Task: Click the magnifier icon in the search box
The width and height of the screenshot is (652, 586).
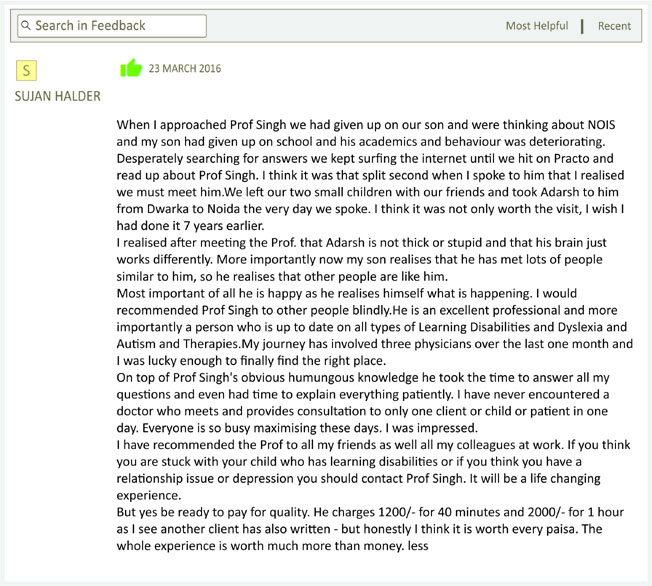Action: pos(26,26)
